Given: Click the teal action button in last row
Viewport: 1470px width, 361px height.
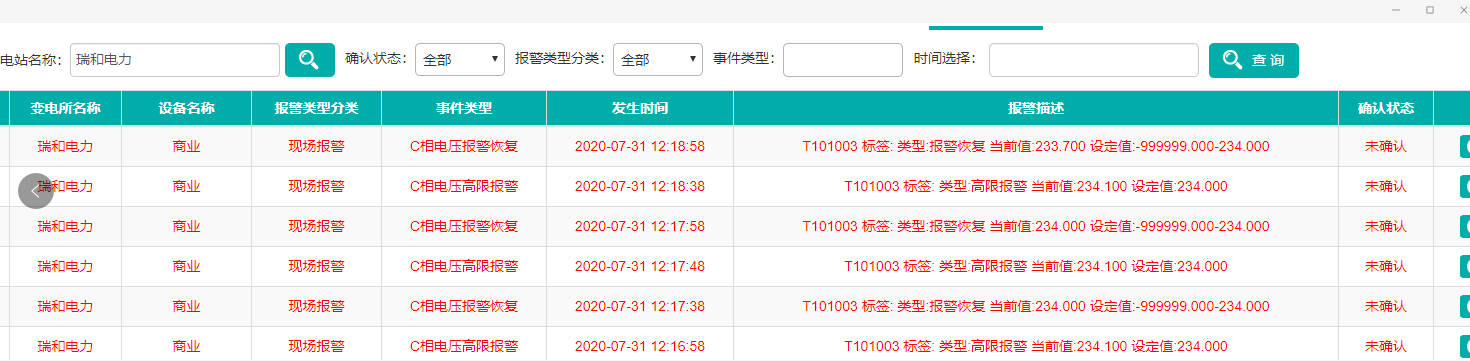Looking at the screenshot, I should pyautogui.click(x=1464, y=346).
